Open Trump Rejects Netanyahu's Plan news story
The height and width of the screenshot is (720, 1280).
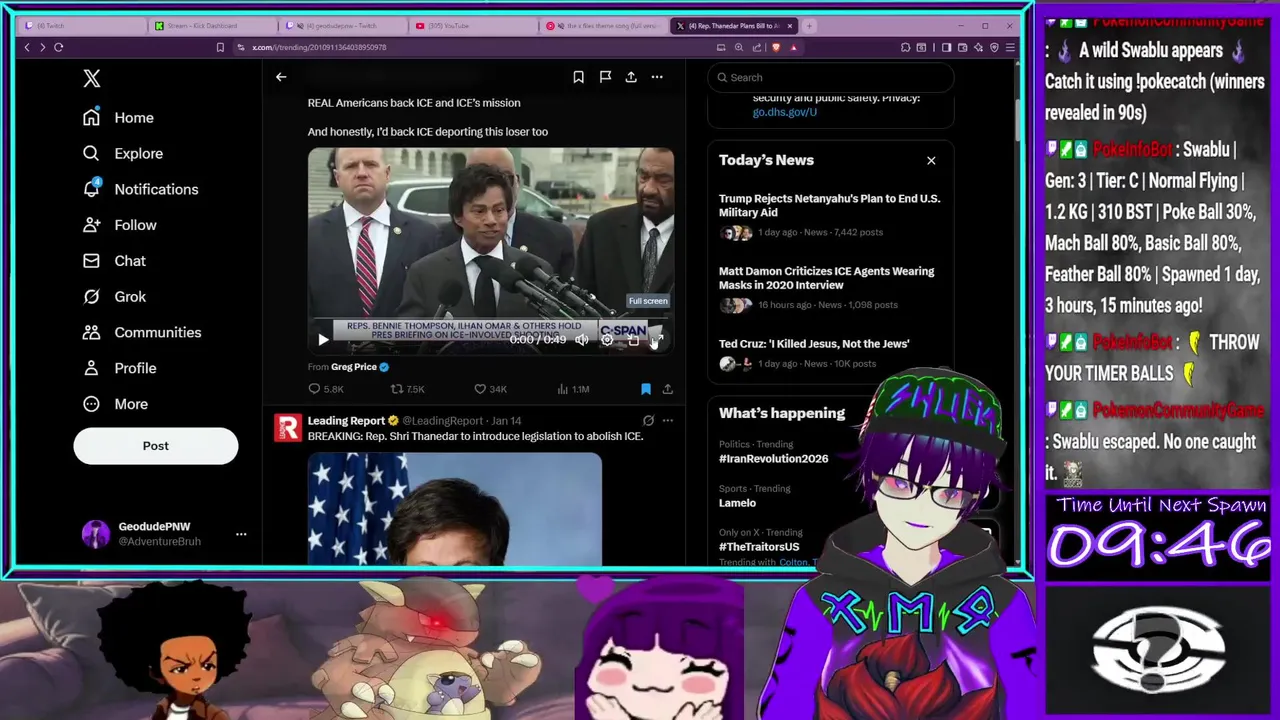point(830,215)
